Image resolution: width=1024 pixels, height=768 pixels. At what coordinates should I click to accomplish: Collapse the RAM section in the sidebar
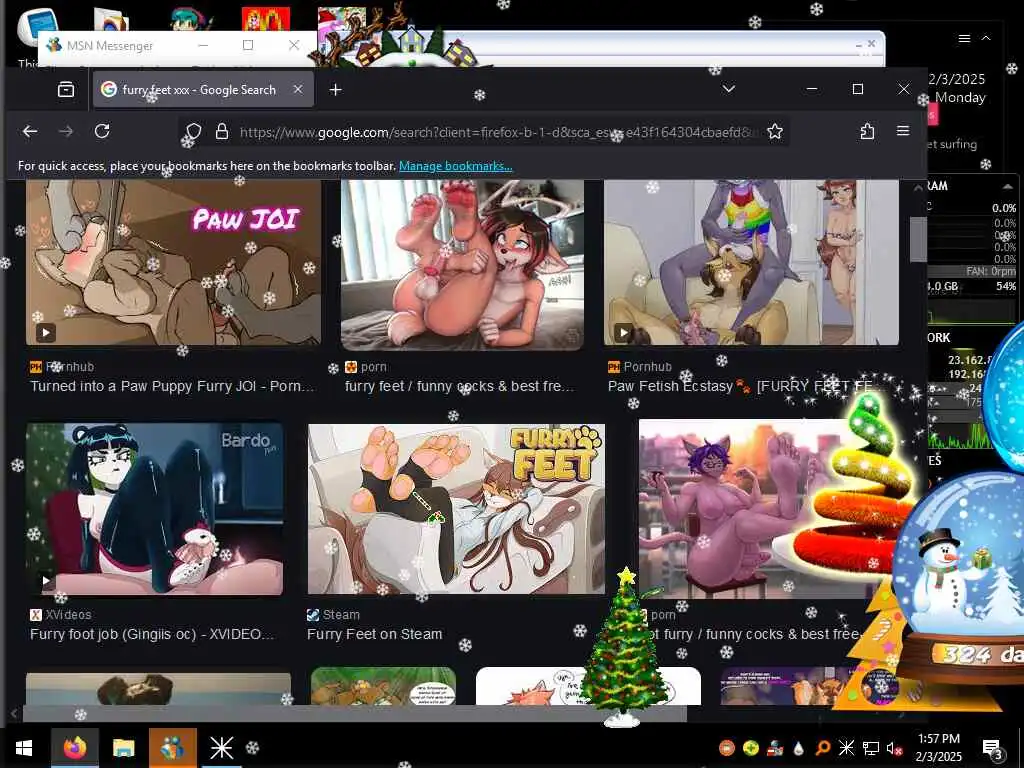pyautogui.click(x=1008, y=187)
